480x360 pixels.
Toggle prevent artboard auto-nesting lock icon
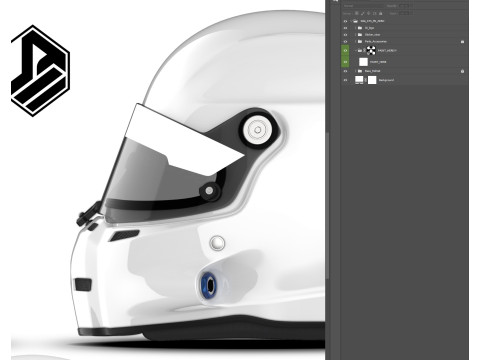click(x=374, y=13)
